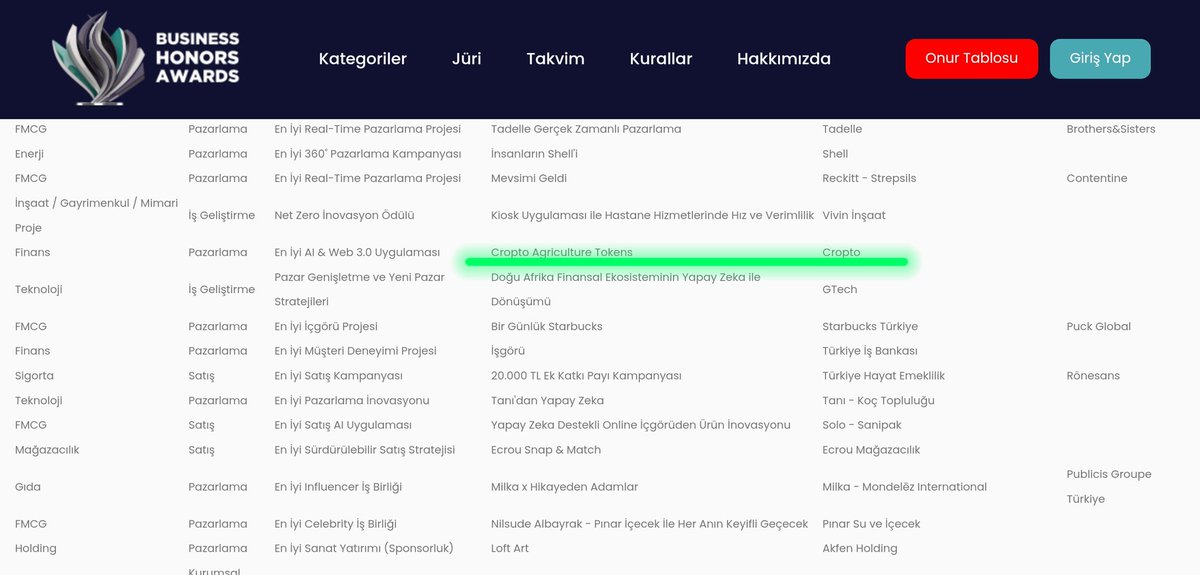Click the red Onur Tablosu button
1200x575 pixels.
(972, 58)
